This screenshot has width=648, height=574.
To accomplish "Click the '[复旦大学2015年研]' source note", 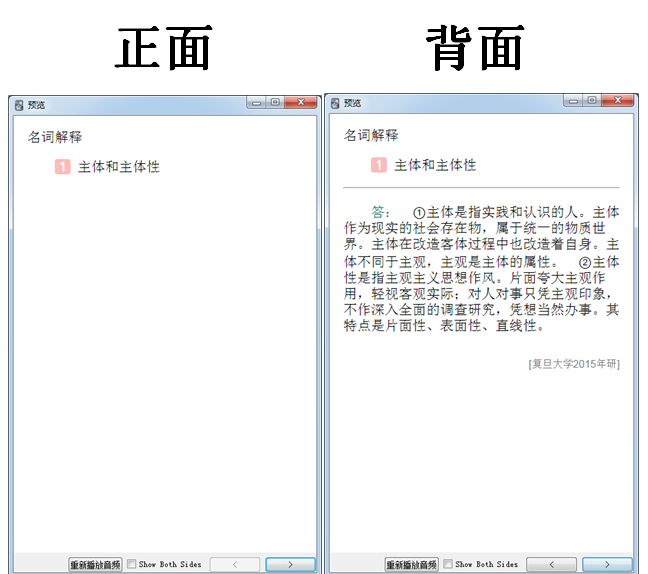I will (x=574, y=364).
